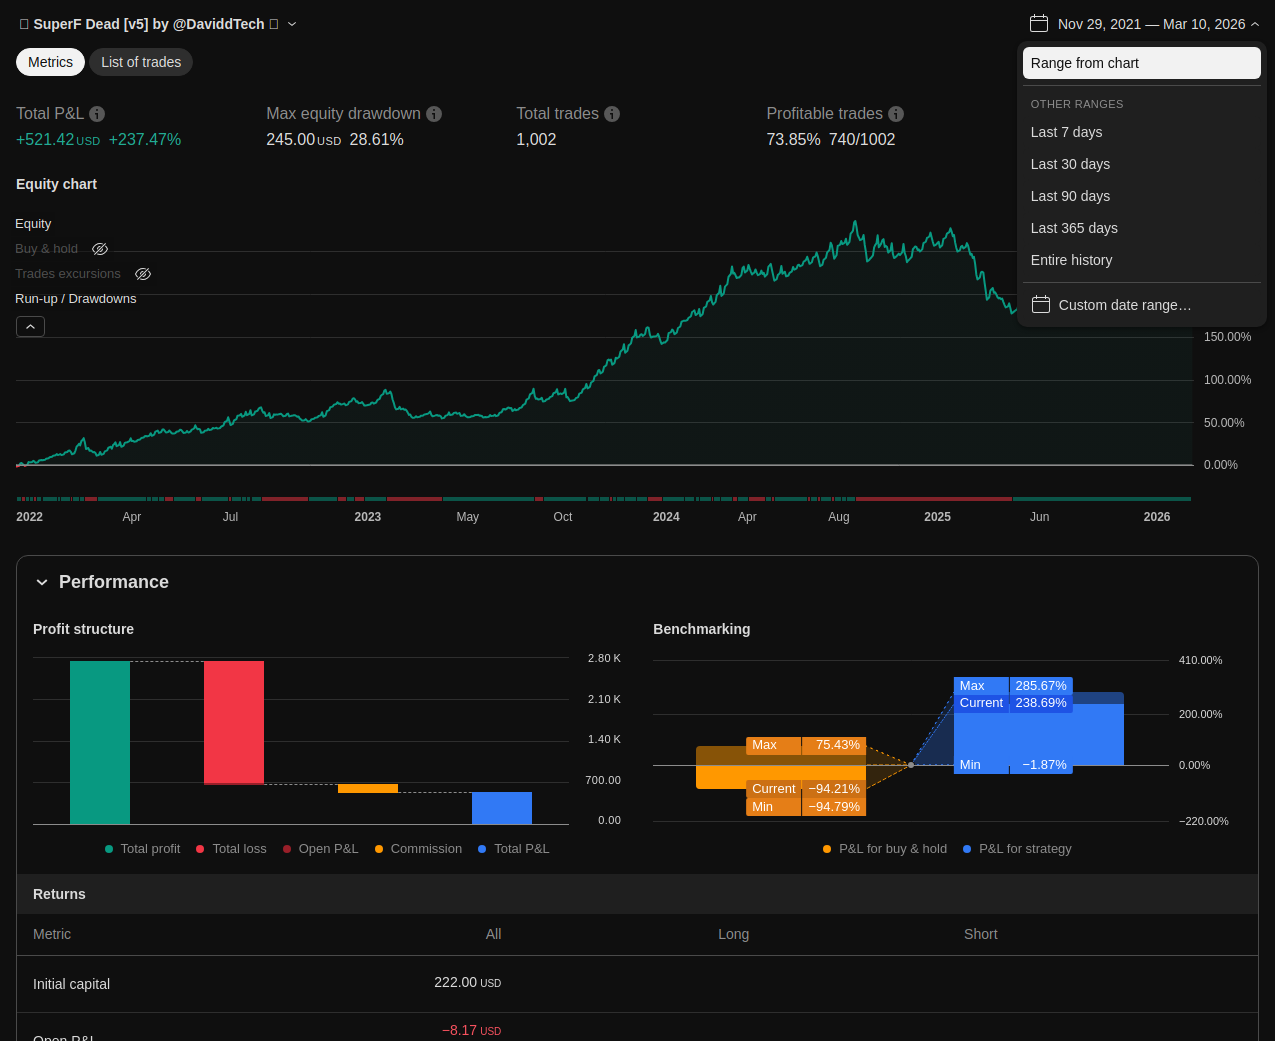Select Entire history from ranges
The image size is (1275, 1041).
(1071, 260)
